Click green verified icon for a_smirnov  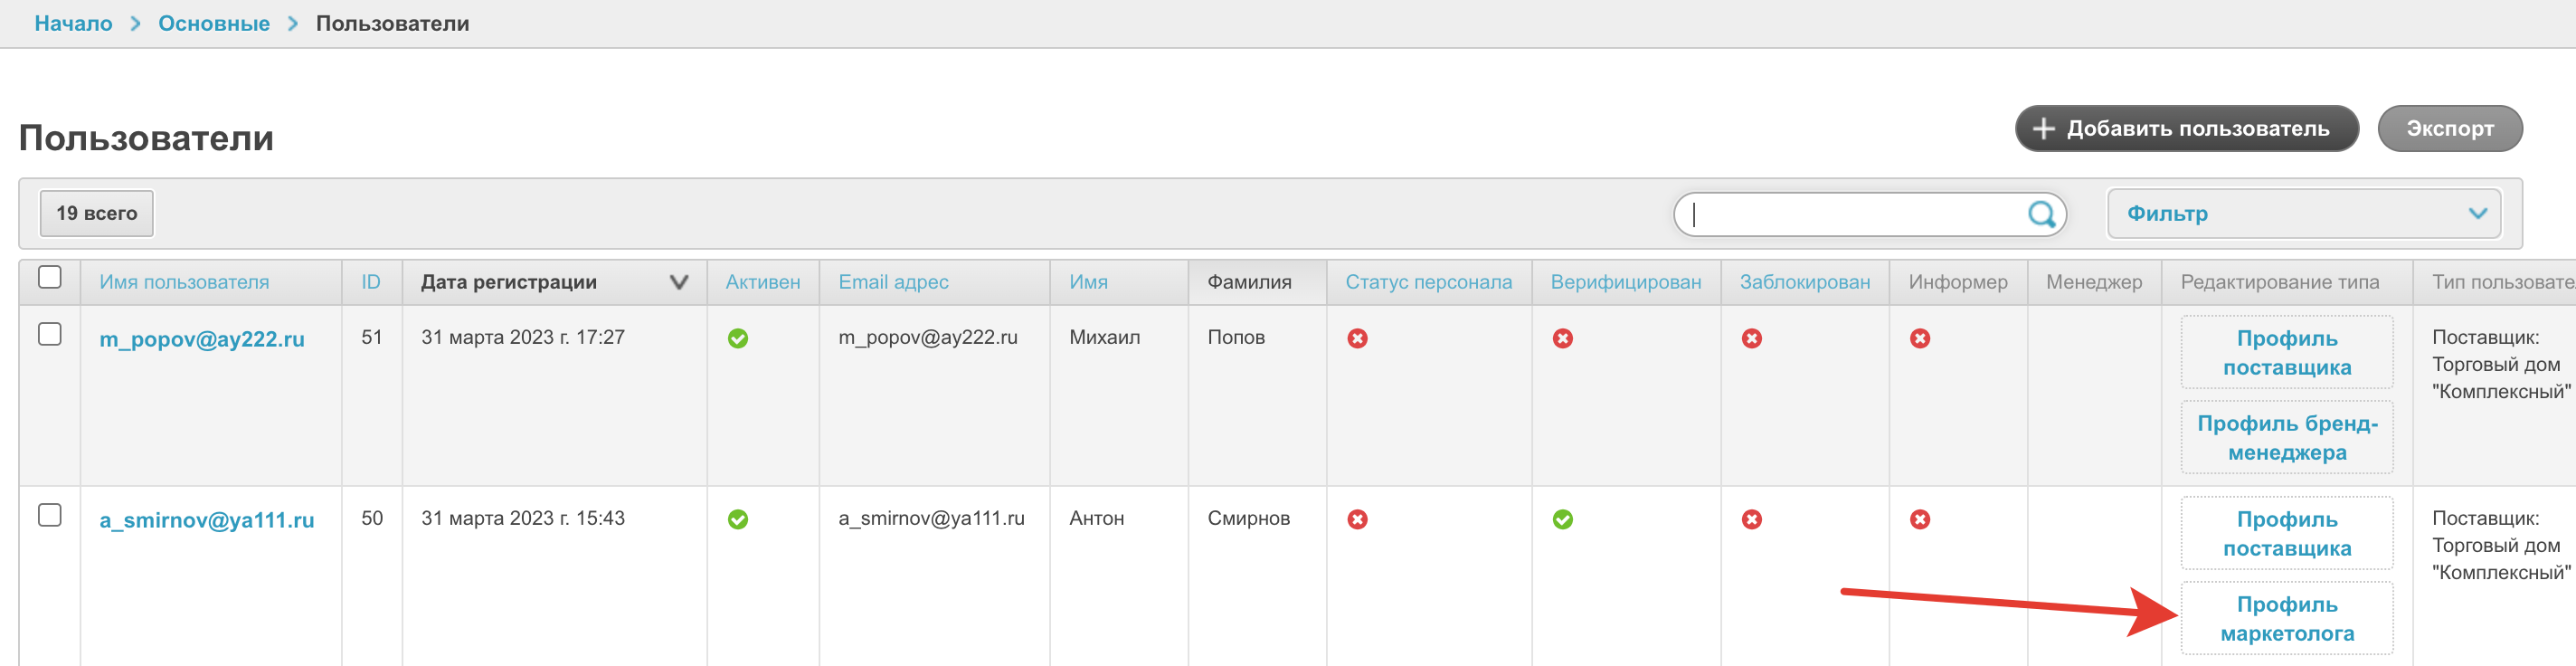pyautogui.click(x=1562, y=520)
